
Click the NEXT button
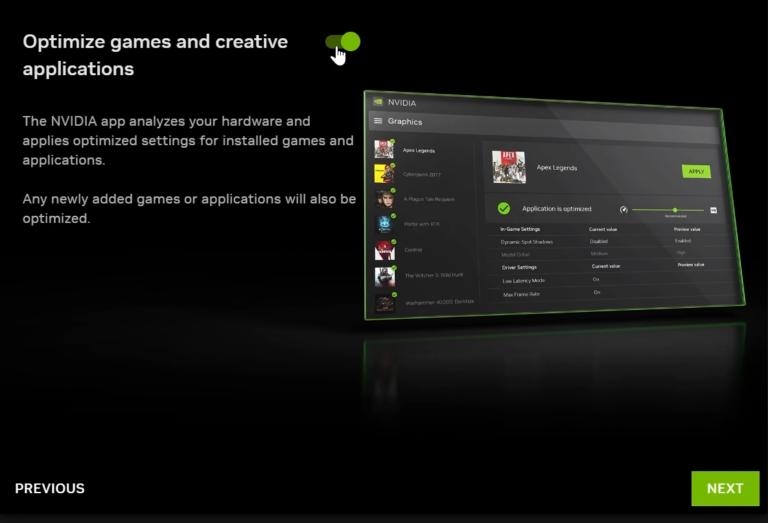click(x=725, y=488)
